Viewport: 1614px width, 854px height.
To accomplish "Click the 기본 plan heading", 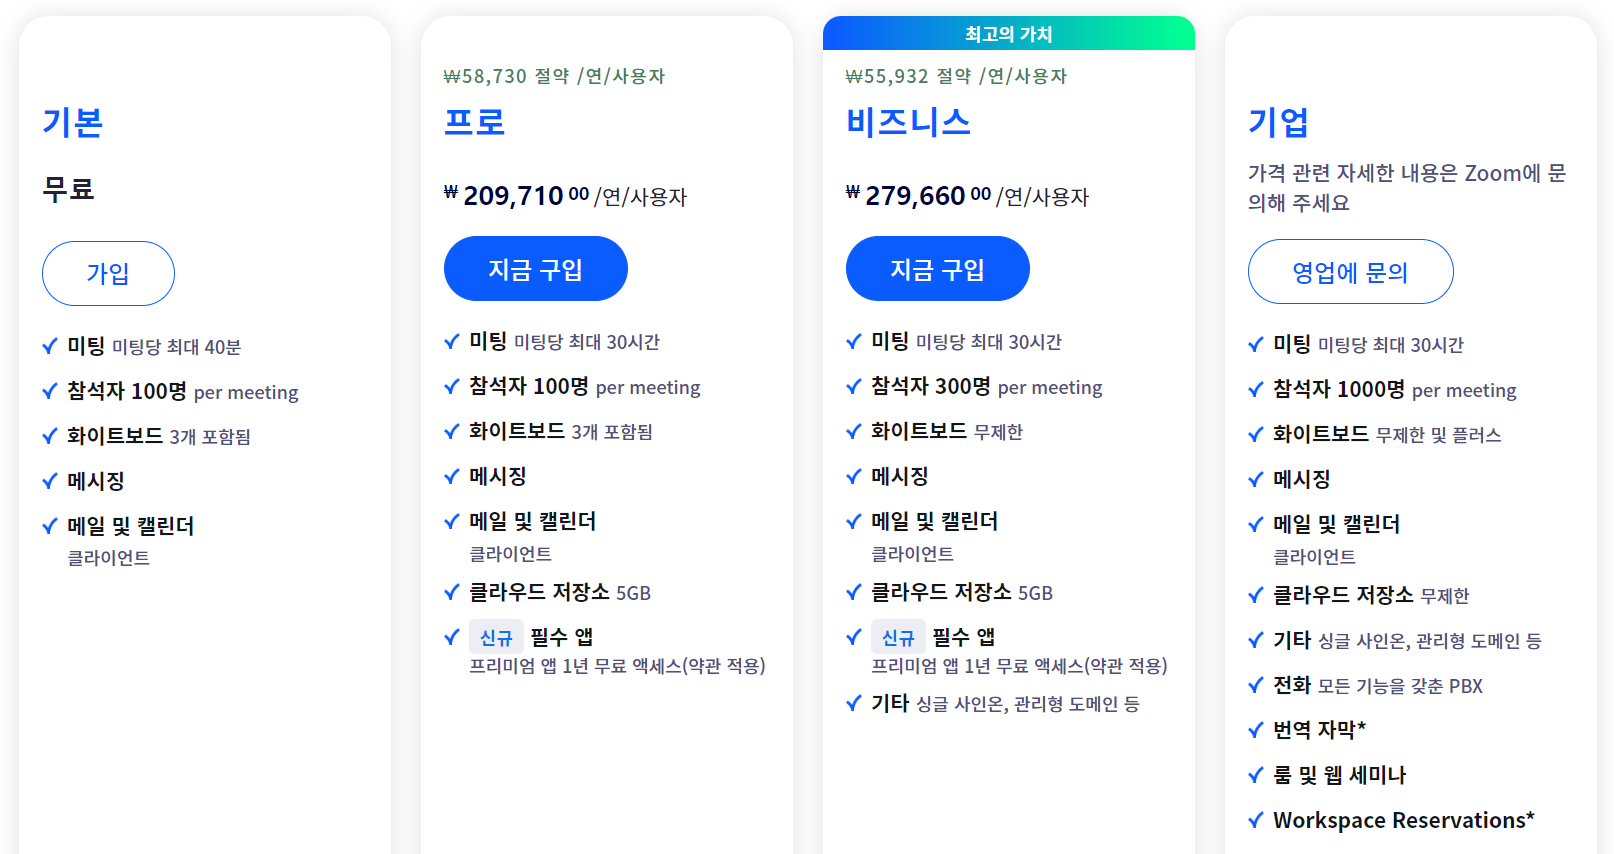I will click(72, 122).
